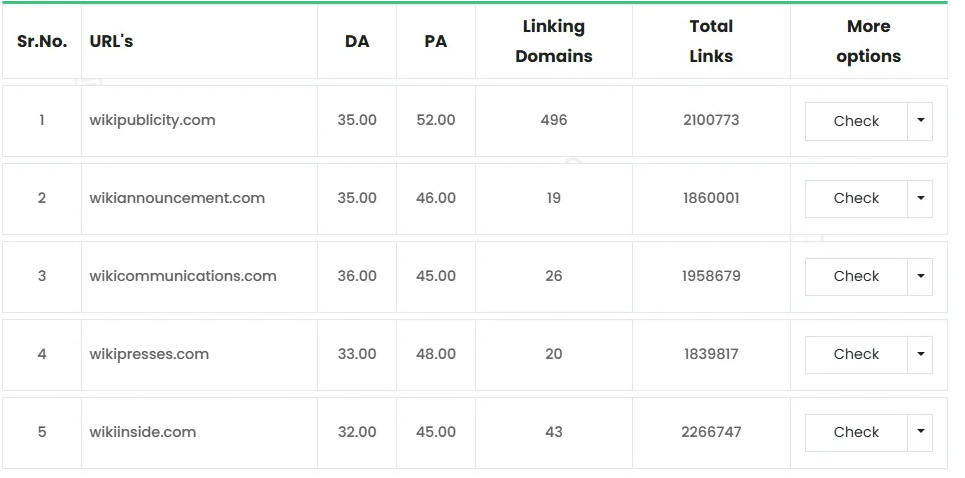Select the wikipublicity.com URL text
The width and height of the screenshot is (965, 478).
click(153, 120)
